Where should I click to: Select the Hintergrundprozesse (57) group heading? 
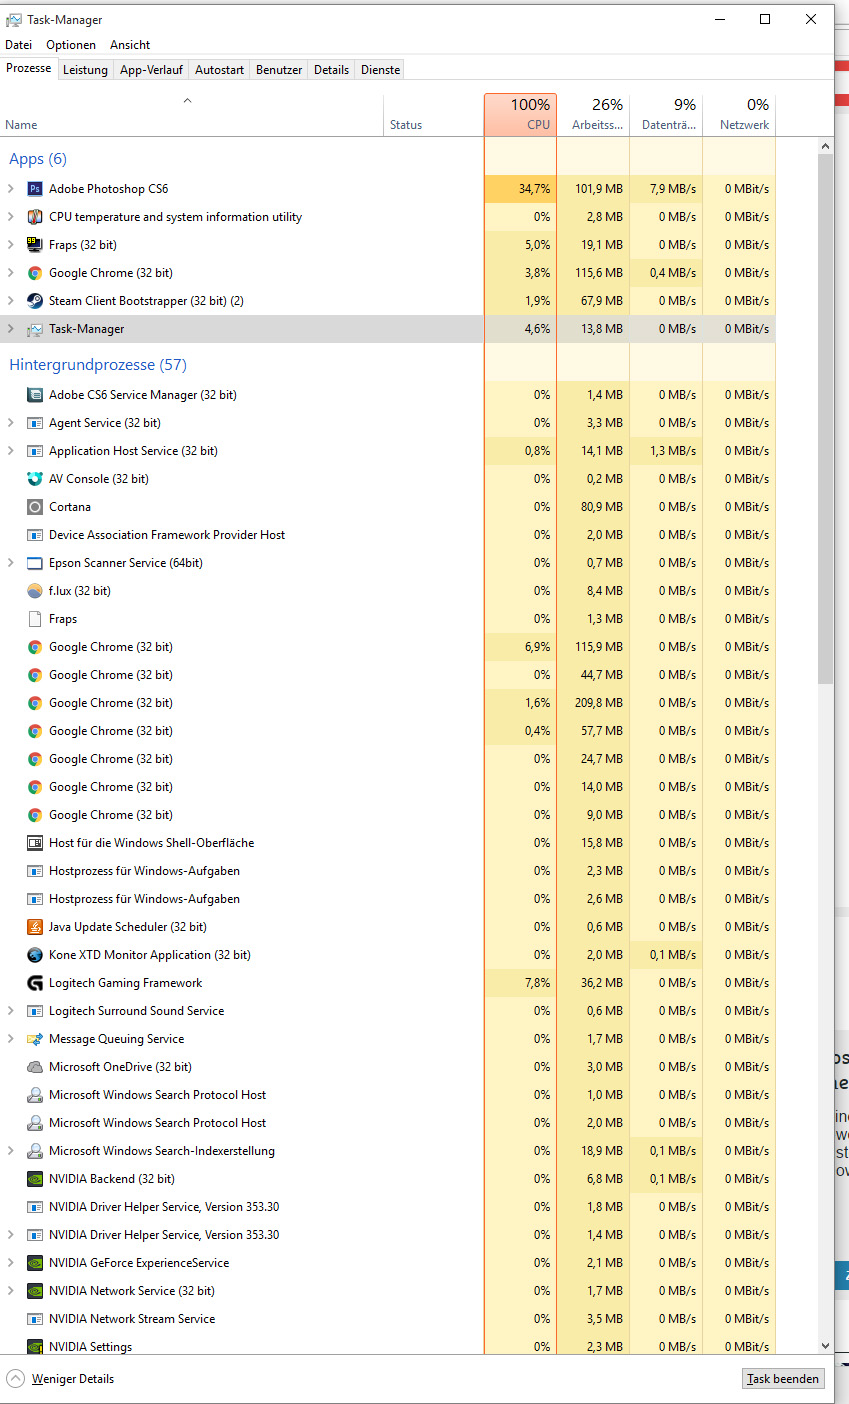point(98,365)
